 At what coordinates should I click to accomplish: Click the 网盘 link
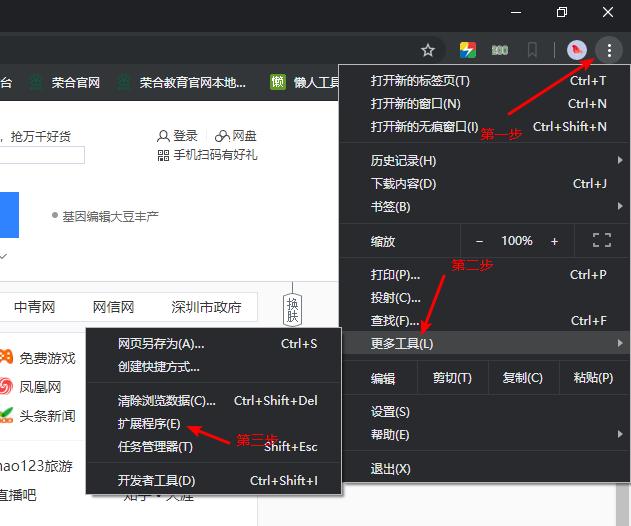click(x=244, y=136)
